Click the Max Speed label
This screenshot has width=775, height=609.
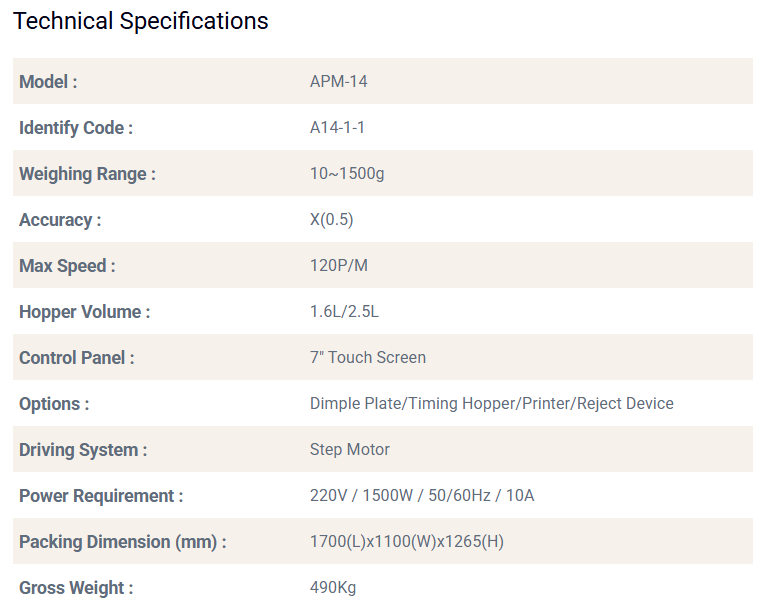[67, 266]
